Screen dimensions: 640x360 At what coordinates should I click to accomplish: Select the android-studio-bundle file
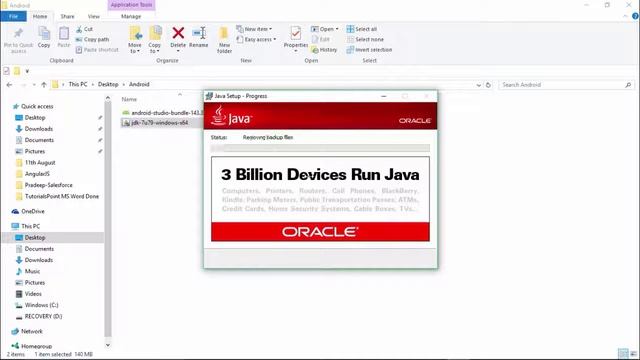click(162, 113)
